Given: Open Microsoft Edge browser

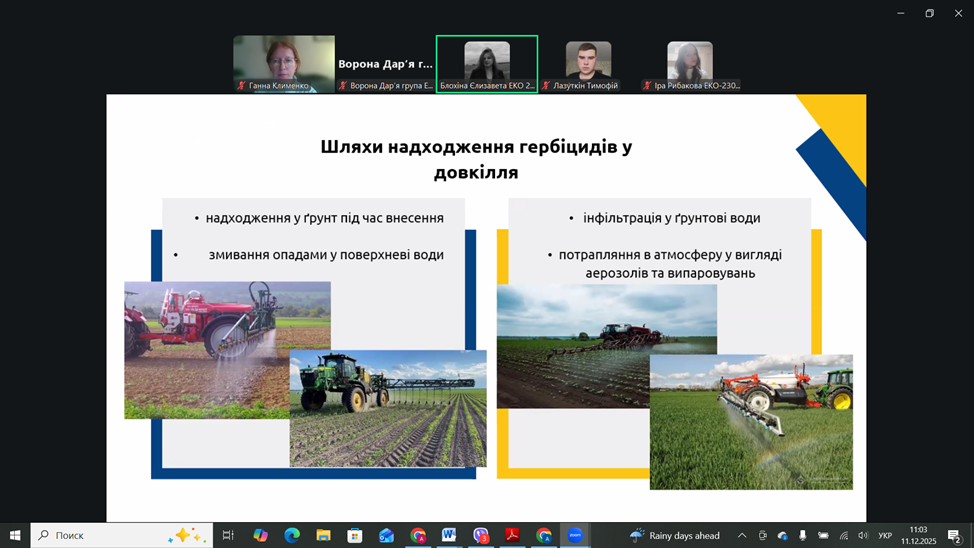Looking at the screenshot, I should [292, 536].
